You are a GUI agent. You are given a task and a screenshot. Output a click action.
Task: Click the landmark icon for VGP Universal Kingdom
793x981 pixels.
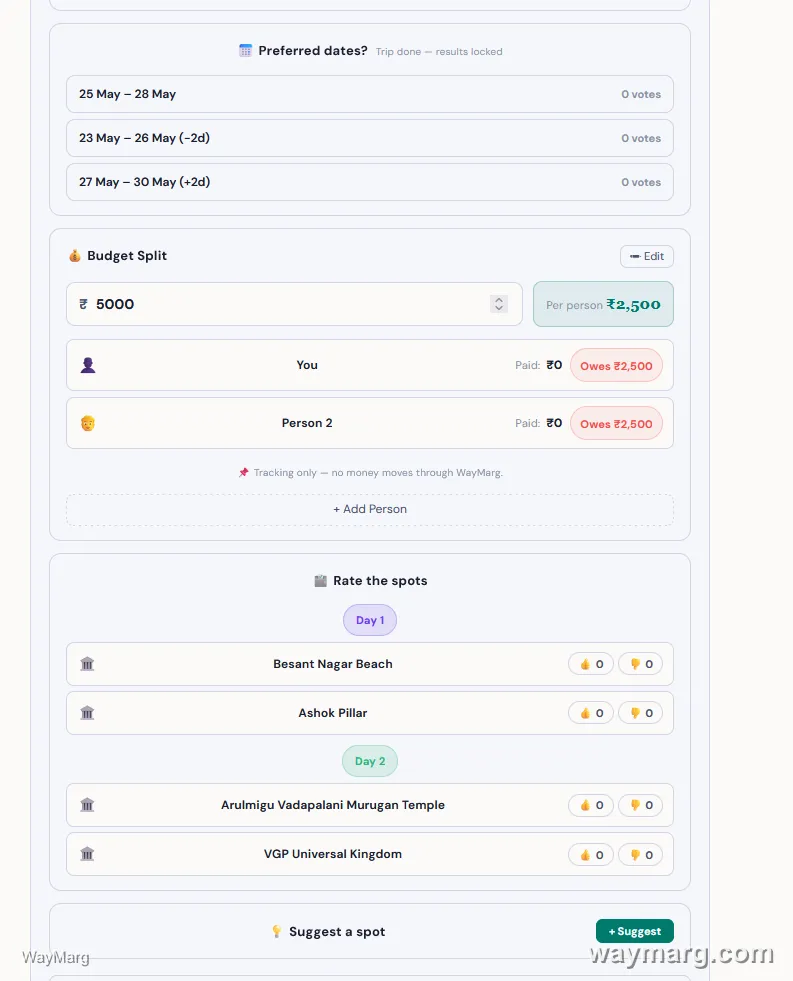coord(88,854)
